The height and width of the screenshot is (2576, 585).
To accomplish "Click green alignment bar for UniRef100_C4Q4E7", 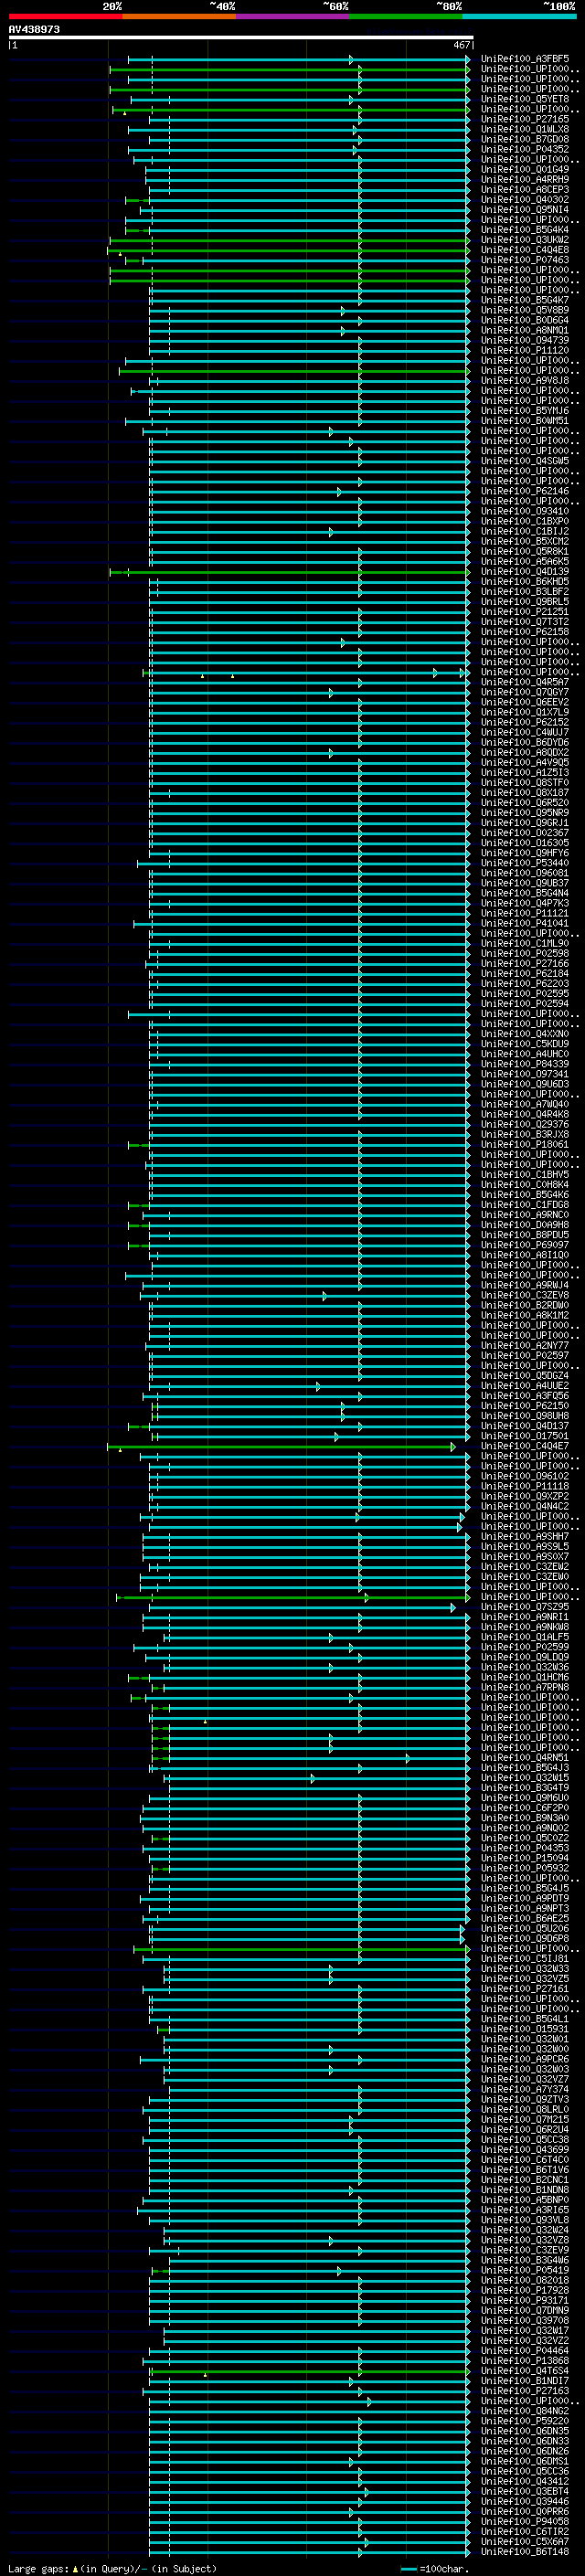I will [281, 1447].
